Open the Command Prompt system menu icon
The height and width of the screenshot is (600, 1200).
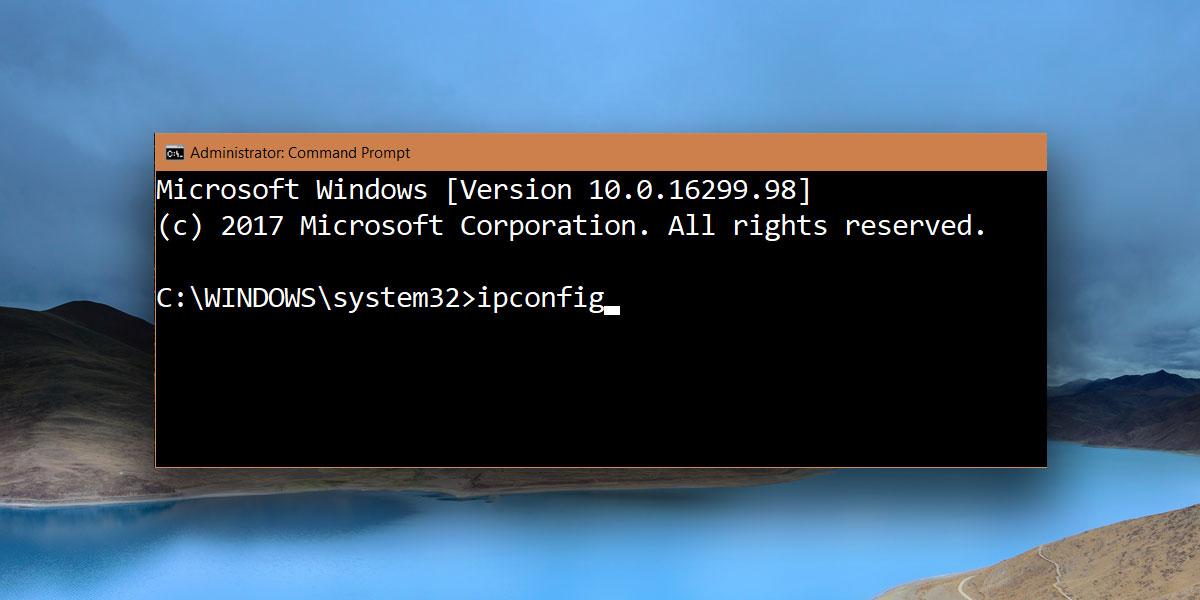[x=174, y=153]
